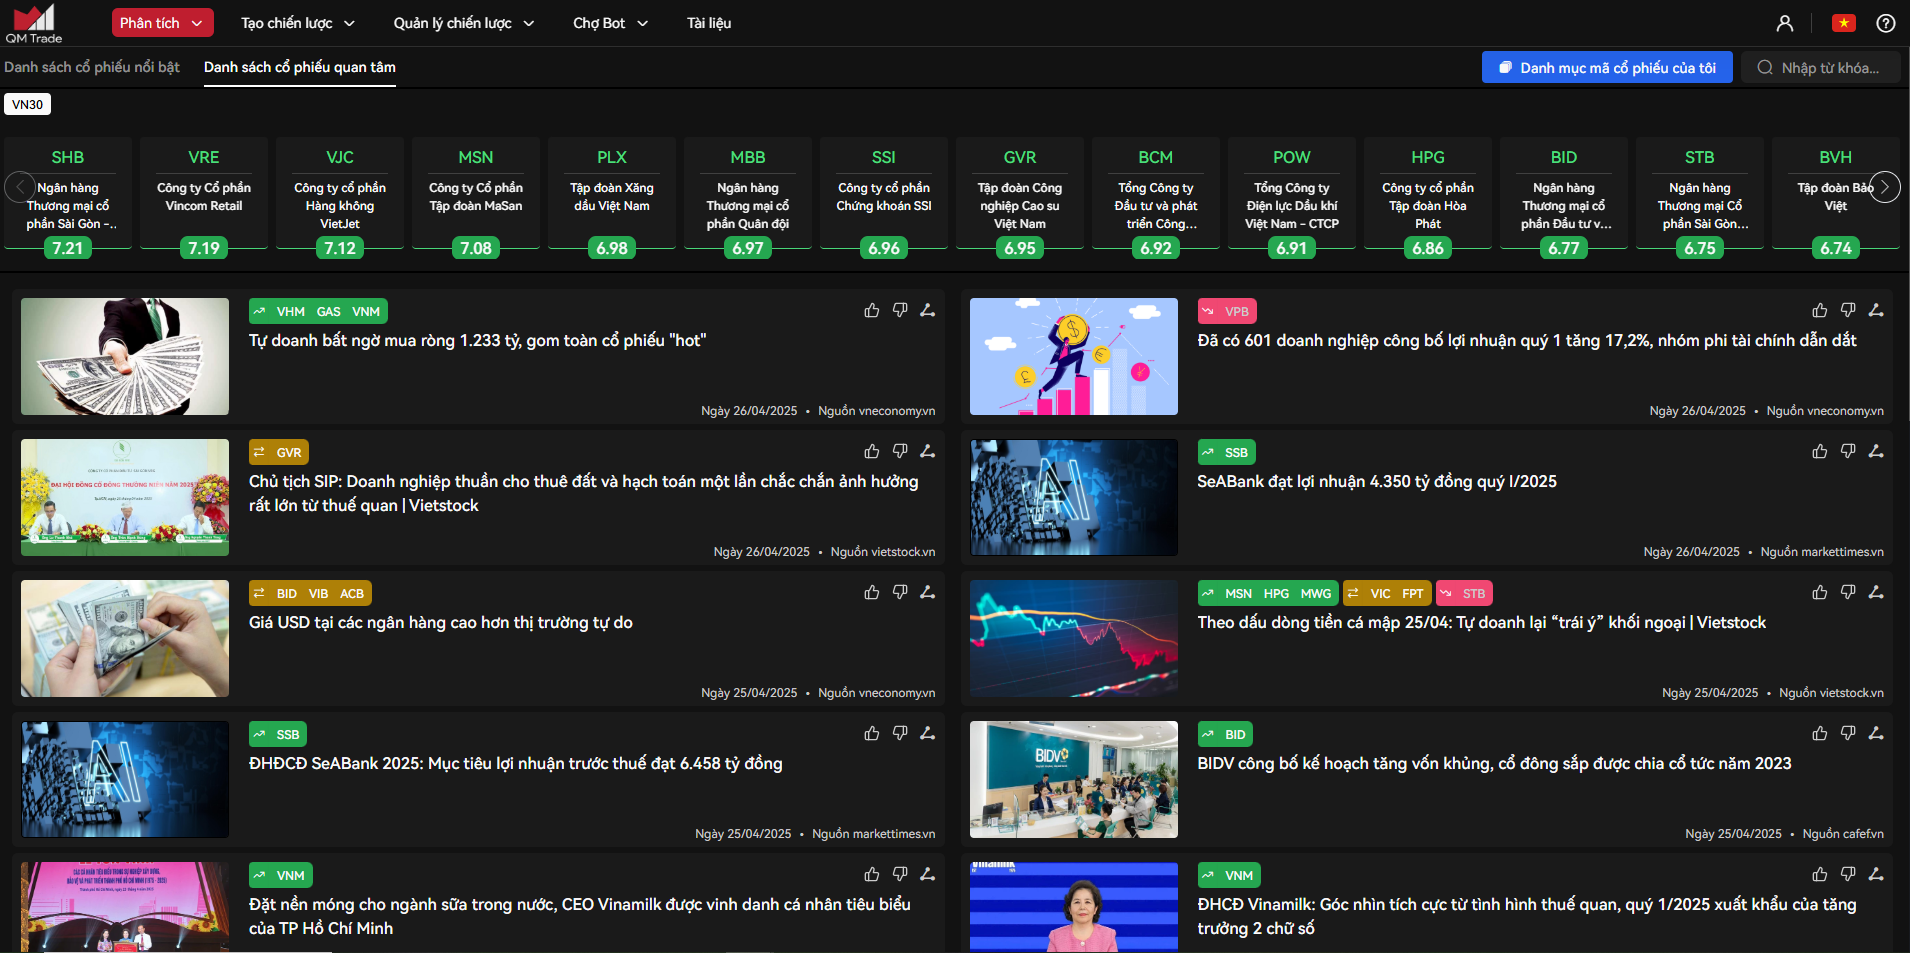Share the 'Giá USD tại các ngân hàng' article
The image size is (1910, 953).
[x=928, y=593]
